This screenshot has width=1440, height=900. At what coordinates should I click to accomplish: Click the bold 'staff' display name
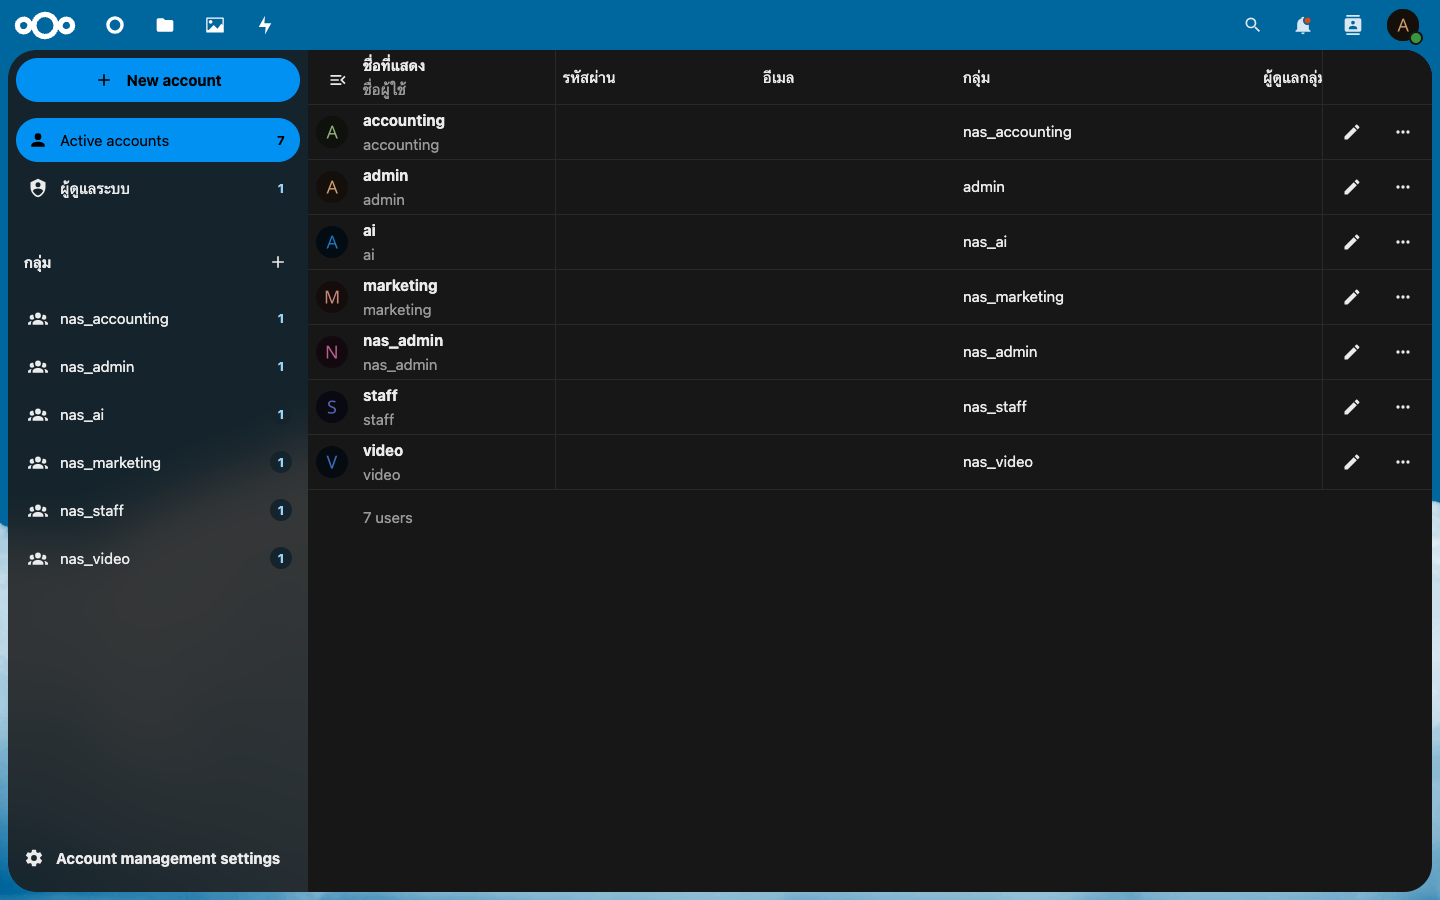(x=380, y=396)
